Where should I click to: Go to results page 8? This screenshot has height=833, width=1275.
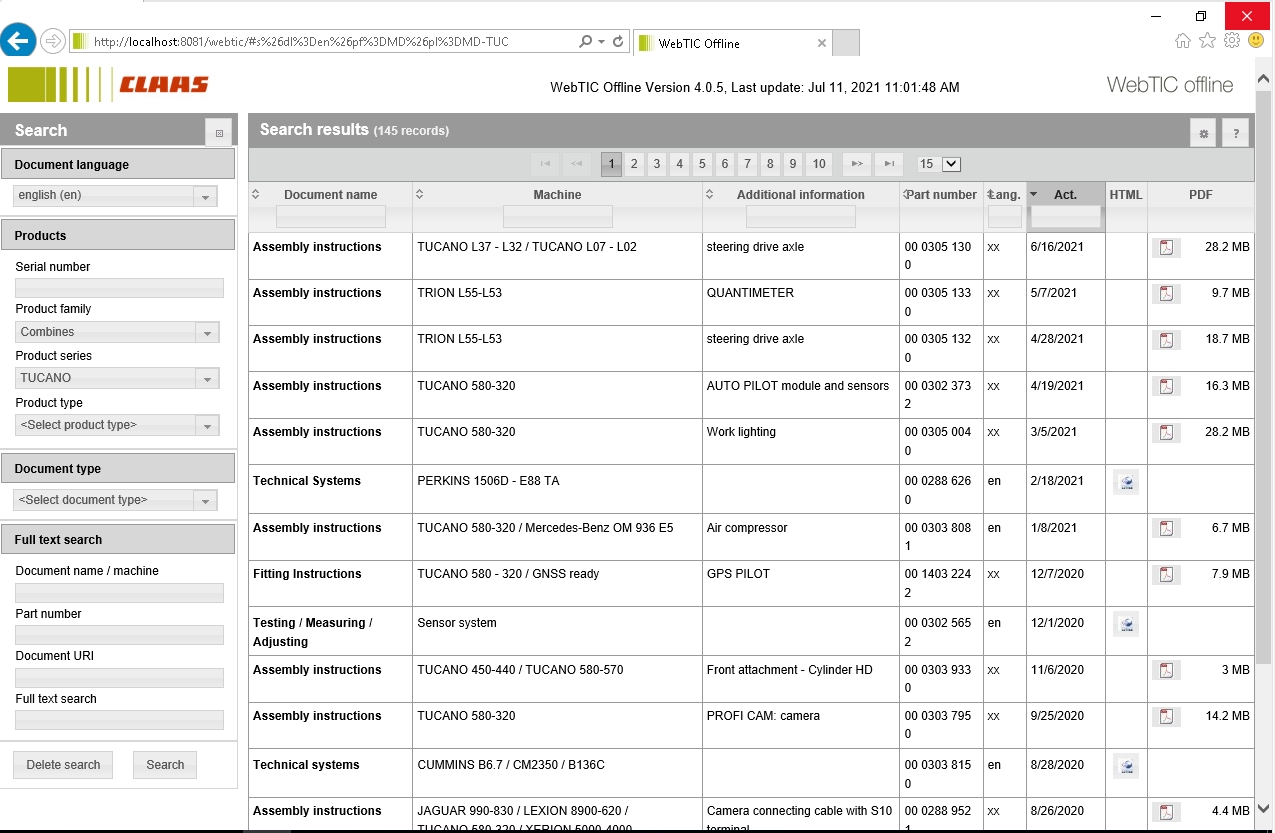[770, 164]
